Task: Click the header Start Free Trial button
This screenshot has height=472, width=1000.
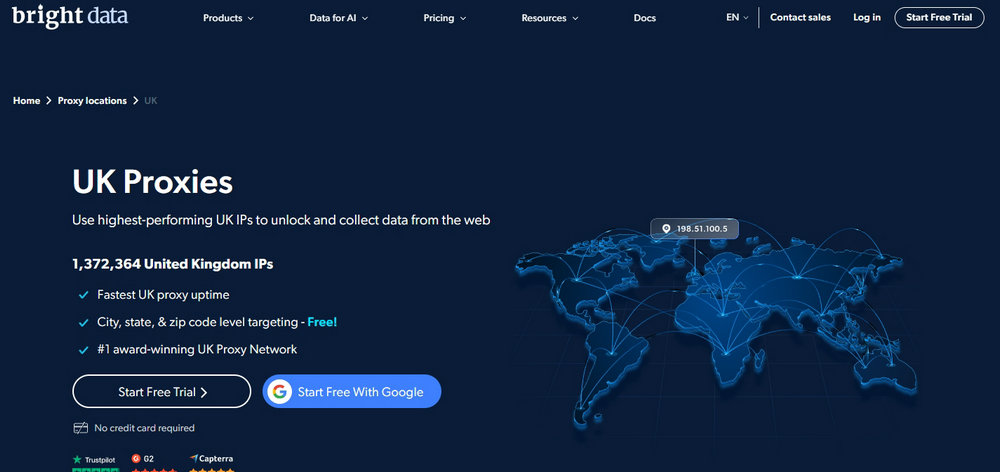Action: click(x=939, y=17)
